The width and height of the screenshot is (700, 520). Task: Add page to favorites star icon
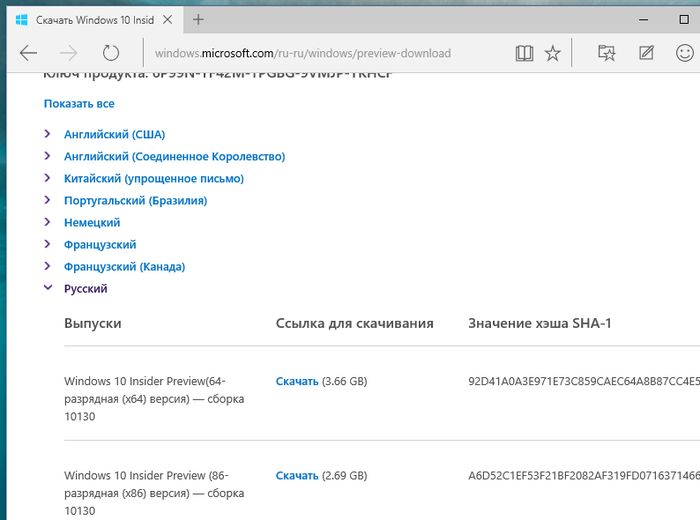(x=553, y=53)
